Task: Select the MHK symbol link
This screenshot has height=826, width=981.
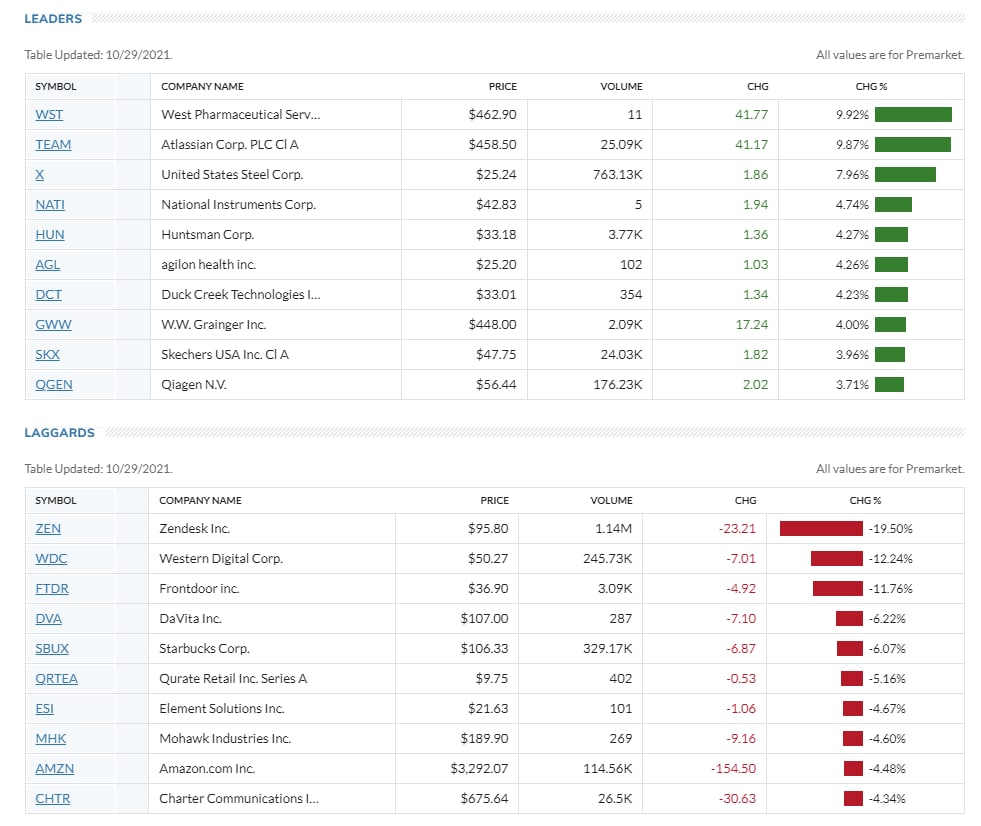Action: coord(51,739)
